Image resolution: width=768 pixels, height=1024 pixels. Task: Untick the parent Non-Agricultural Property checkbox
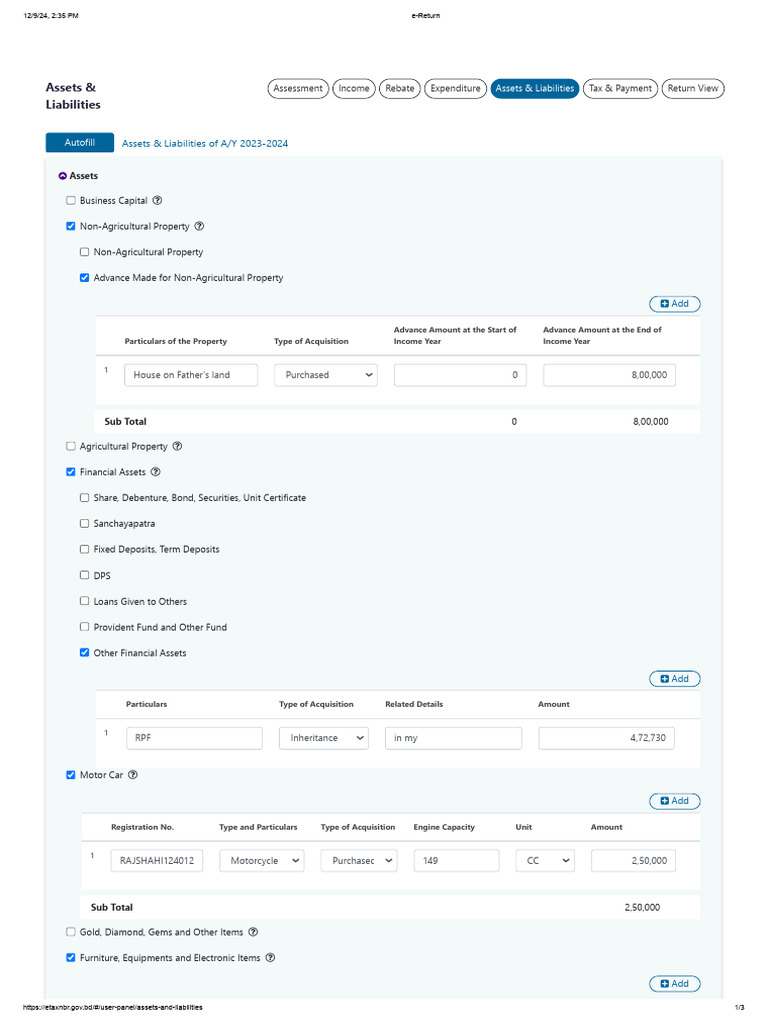[71, 226]
